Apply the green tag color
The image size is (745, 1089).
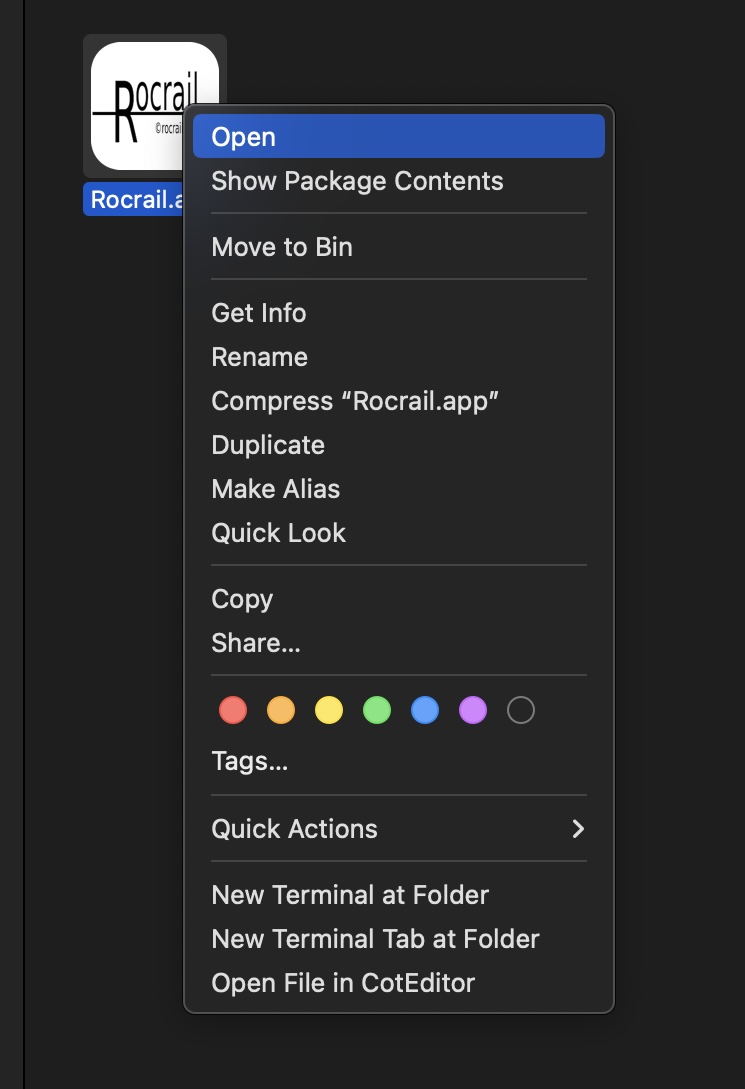(377, 711)
